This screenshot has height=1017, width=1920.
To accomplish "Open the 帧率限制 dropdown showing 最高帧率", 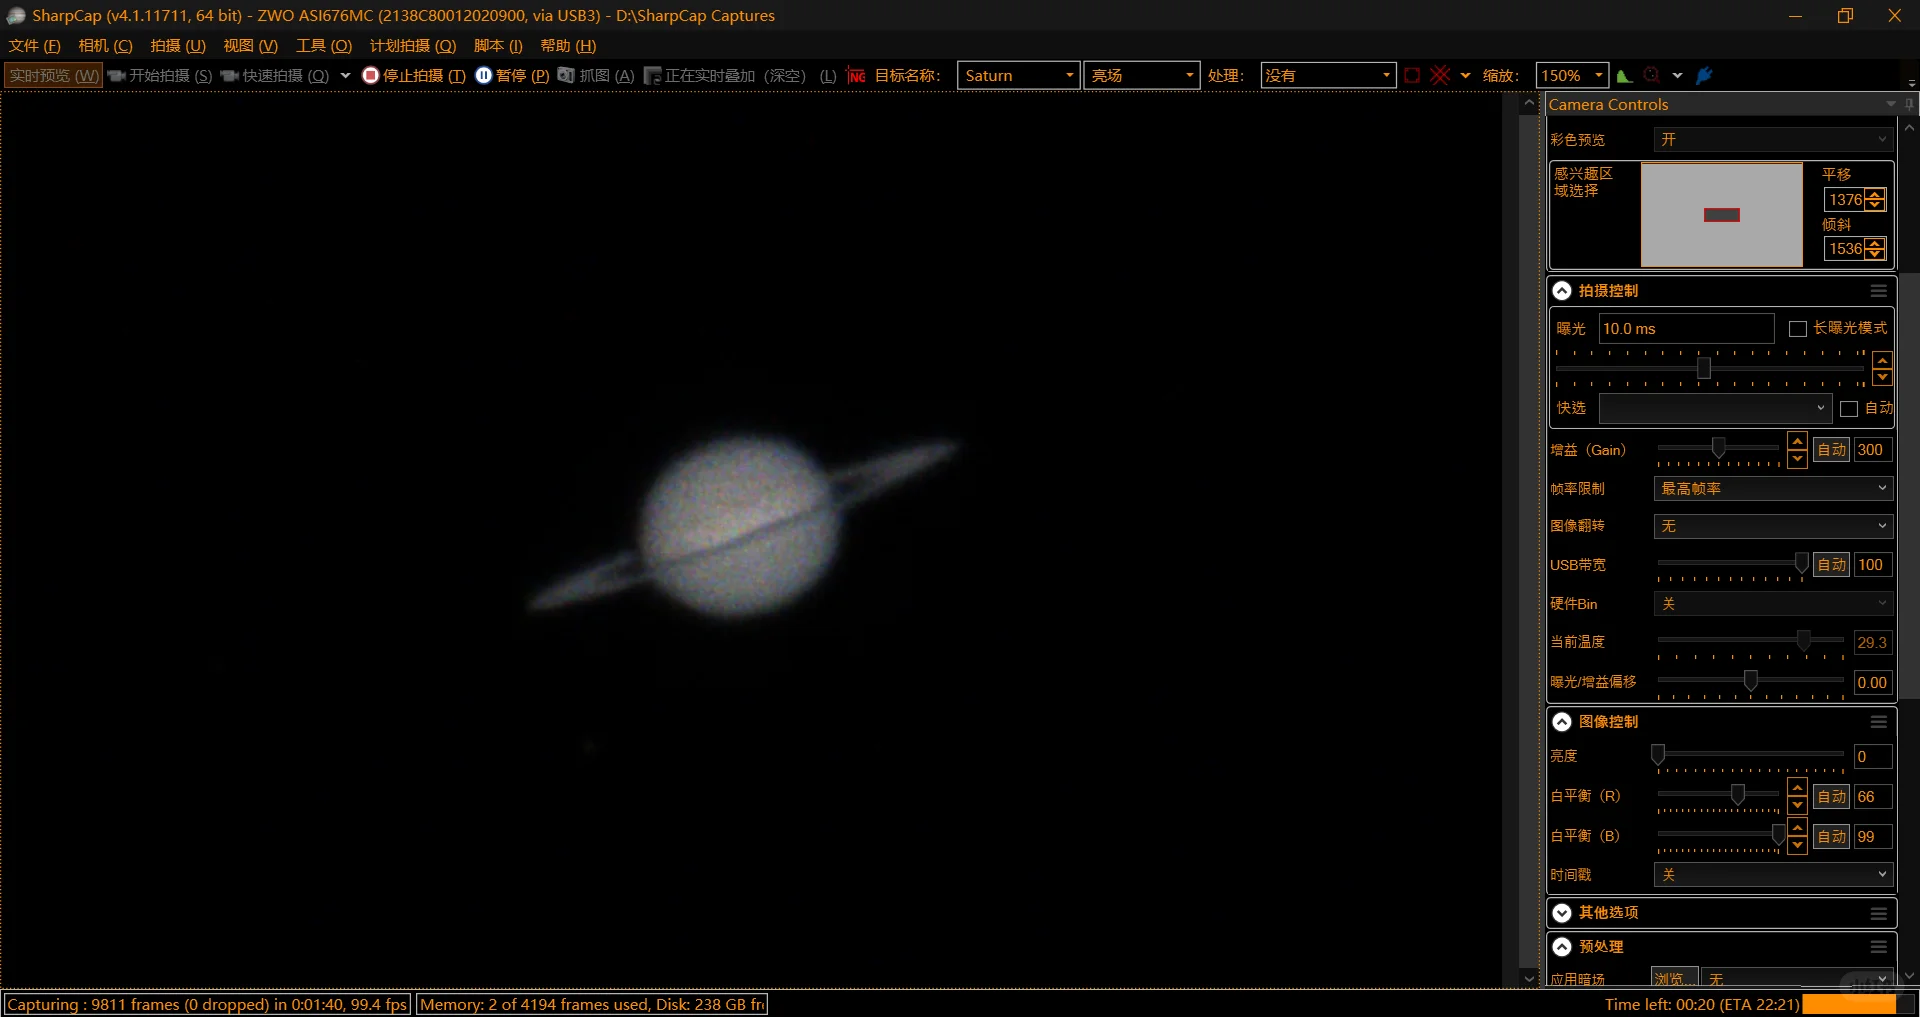I will [1773, 488].
